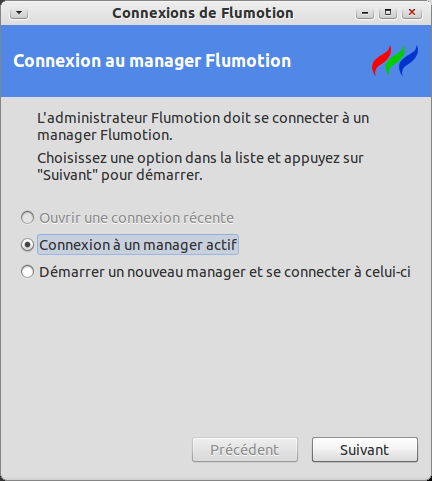The image size is (432, 481).
Task: Click the greyed-out label 'Ouvrir une connexion récente'
Action: click(x=136, y=218)
